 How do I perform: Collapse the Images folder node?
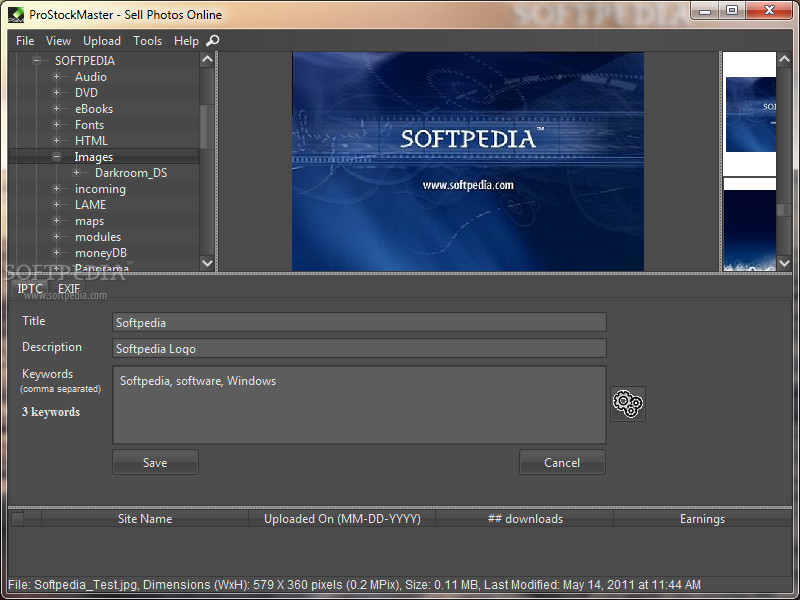pos(57,157)
